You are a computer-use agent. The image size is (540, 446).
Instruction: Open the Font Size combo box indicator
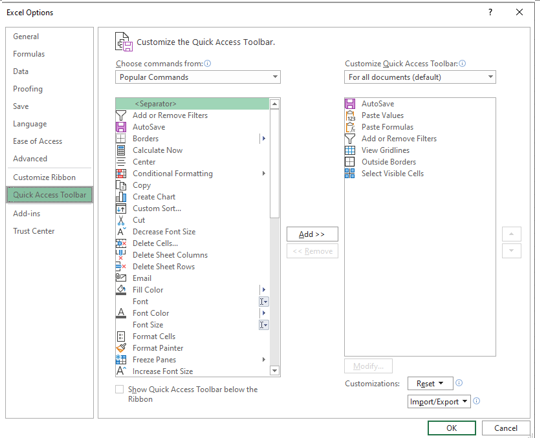[263, 325]
